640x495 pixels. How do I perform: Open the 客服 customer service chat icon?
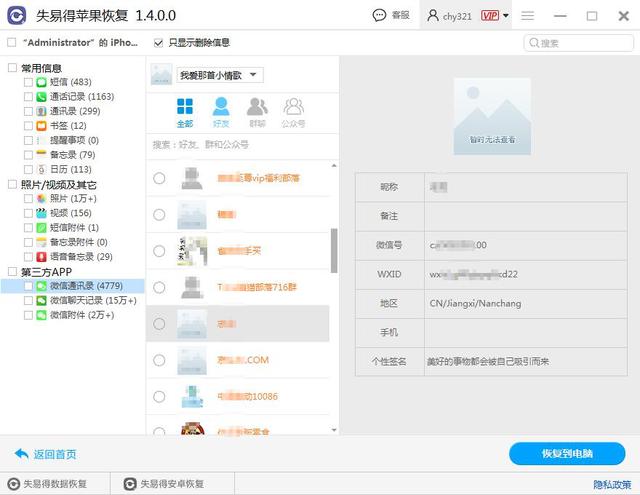click(379, 16)
